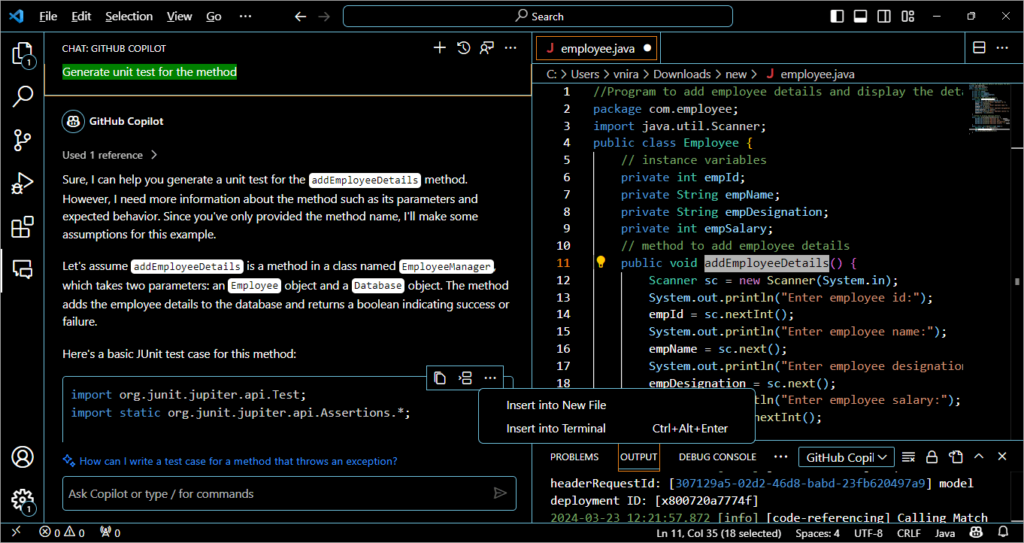Image resolution: width=1024 pixels, height=543 pixels.
Task: Open code block more actions ellipsis
Action: [490, 378]
